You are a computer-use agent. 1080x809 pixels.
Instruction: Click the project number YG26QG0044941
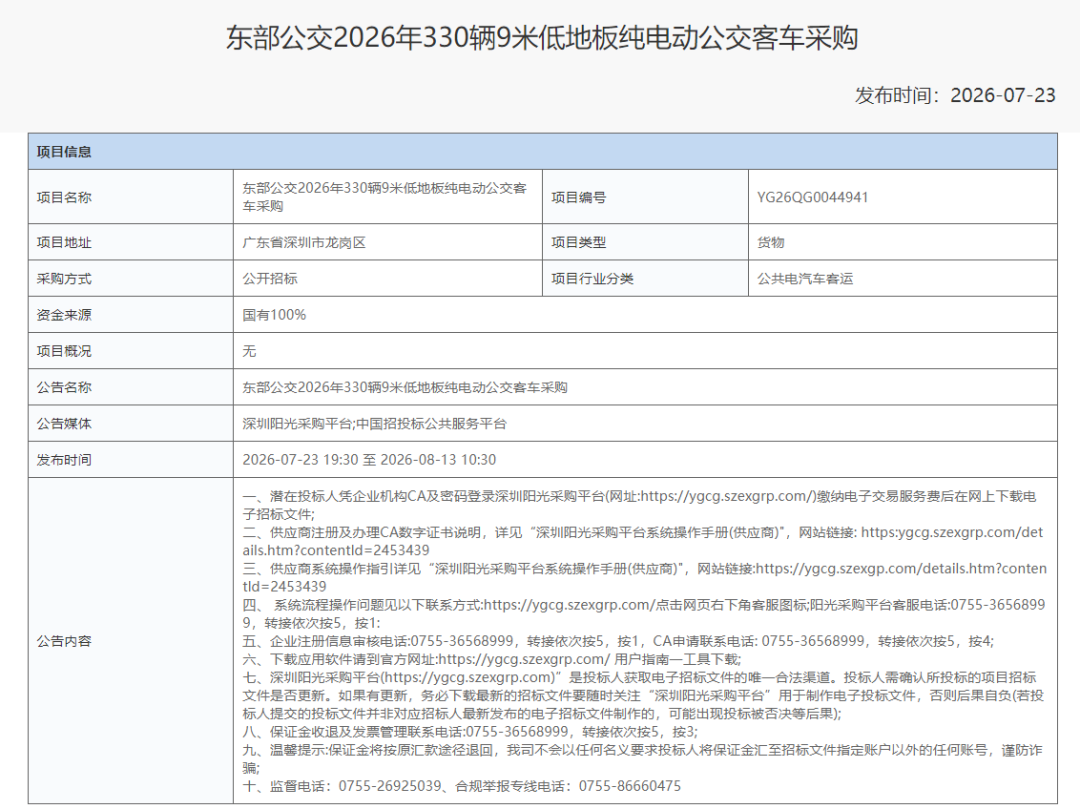click(812, 197)
